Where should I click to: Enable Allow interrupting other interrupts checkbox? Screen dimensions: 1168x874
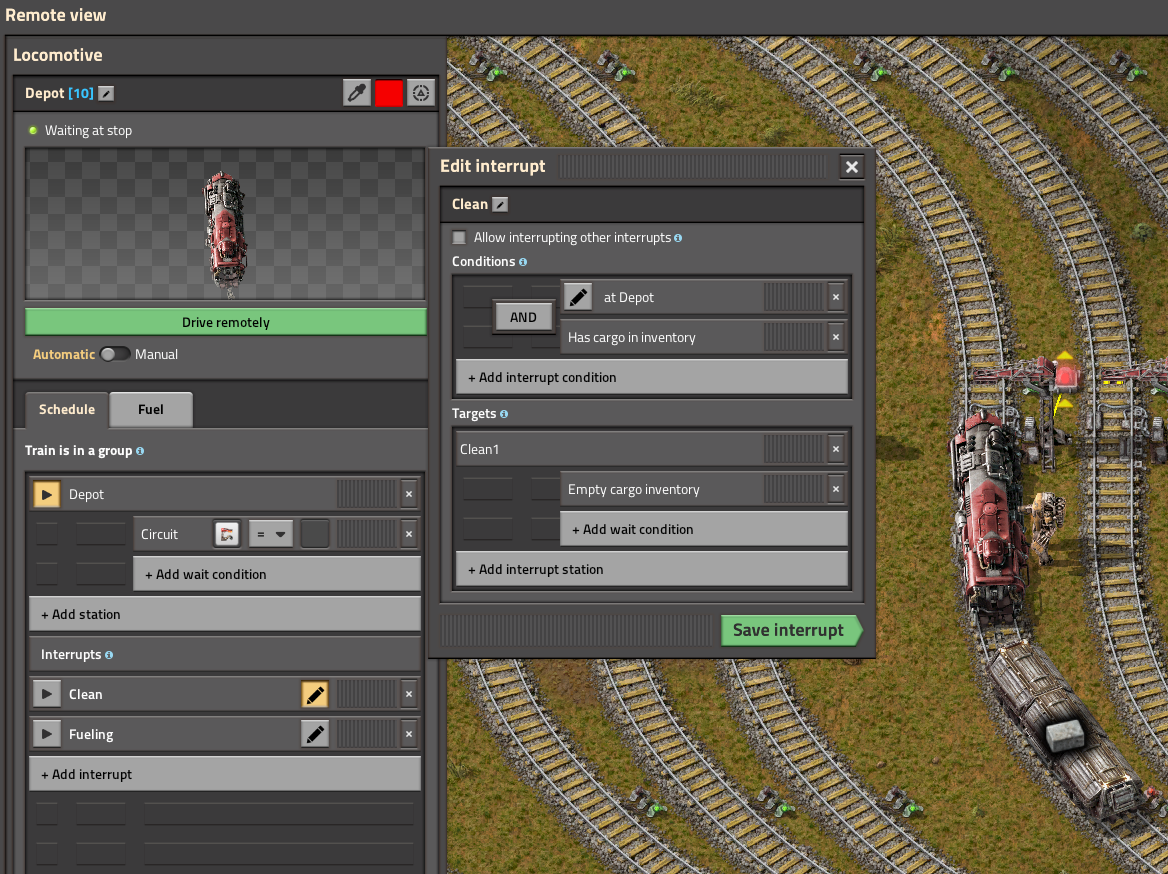459,238
